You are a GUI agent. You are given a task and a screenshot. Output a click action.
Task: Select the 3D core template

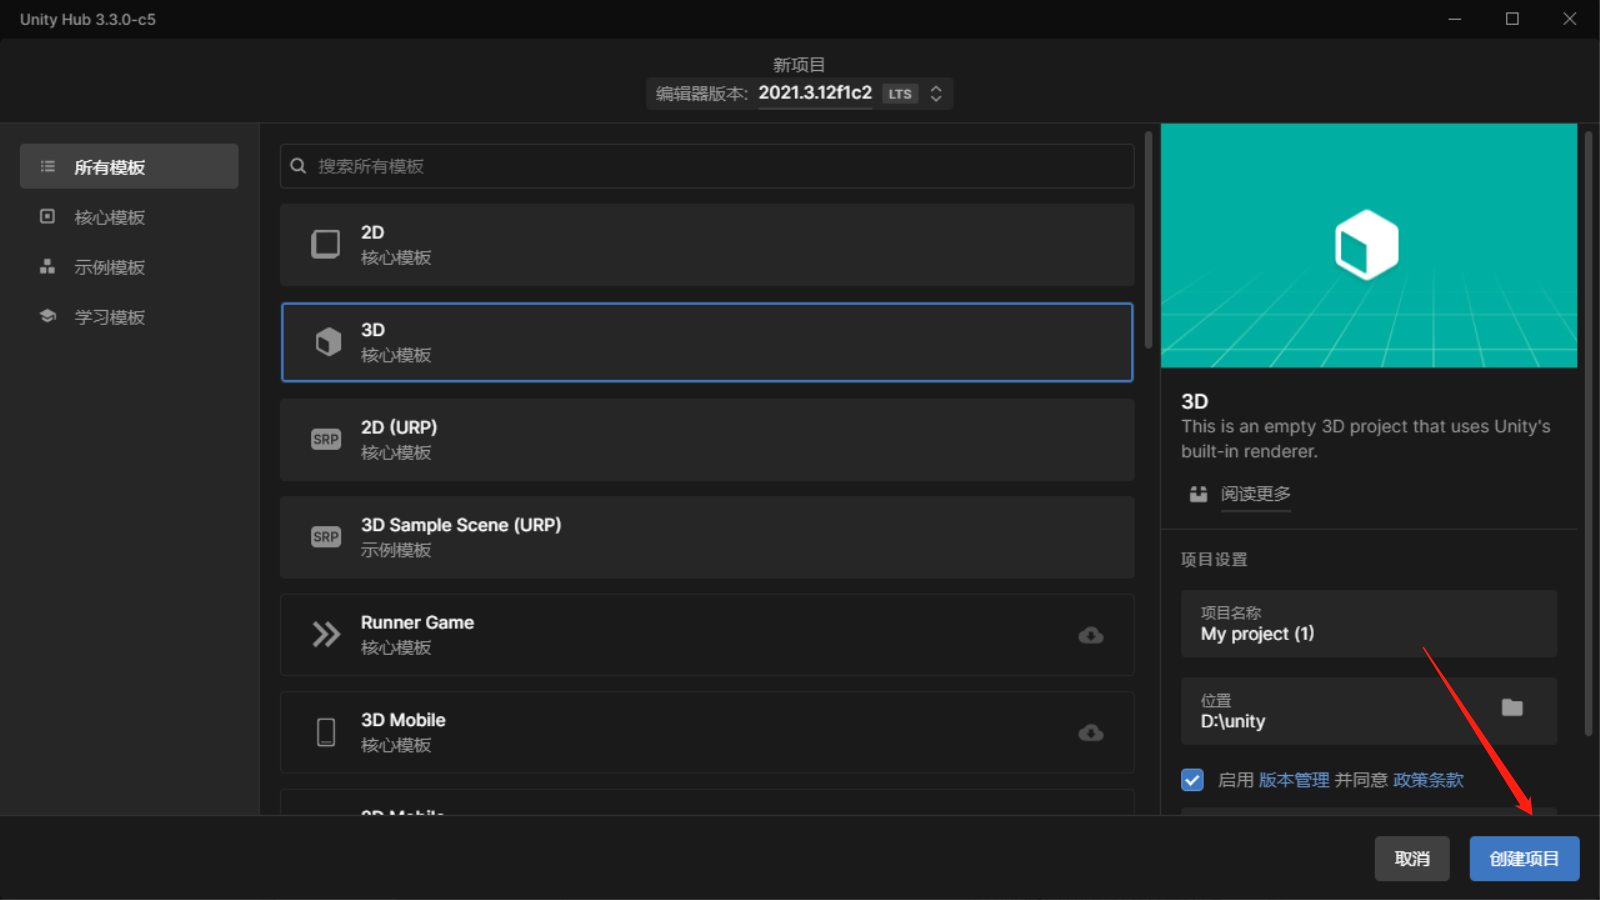pos(707,342)
